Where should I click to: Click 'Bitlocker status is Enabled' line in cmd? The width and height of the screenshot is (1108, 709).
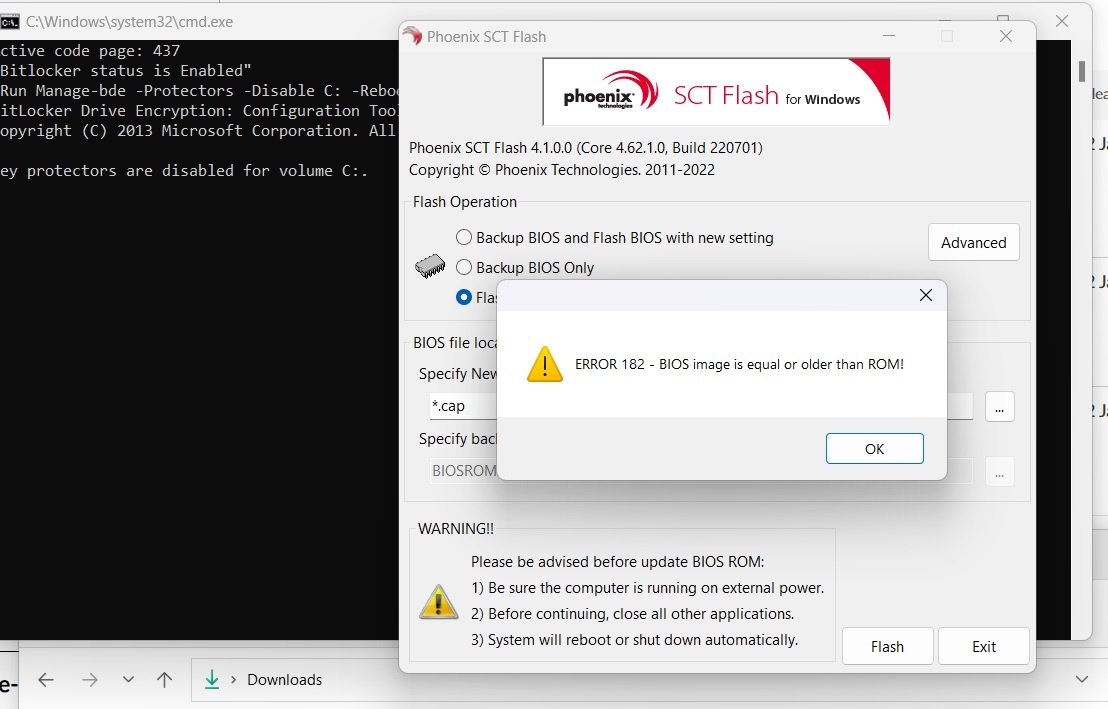pyautogui.click(x=126, y=71)
